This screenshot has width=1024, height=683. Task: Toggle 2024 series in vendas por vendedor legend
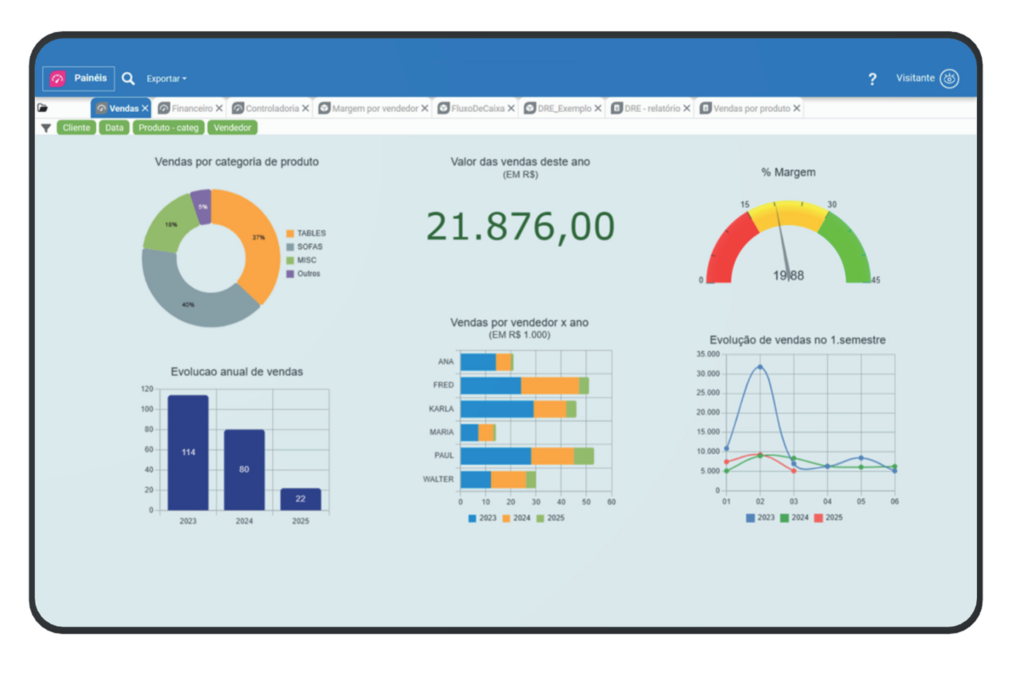(x=519, y=518)
